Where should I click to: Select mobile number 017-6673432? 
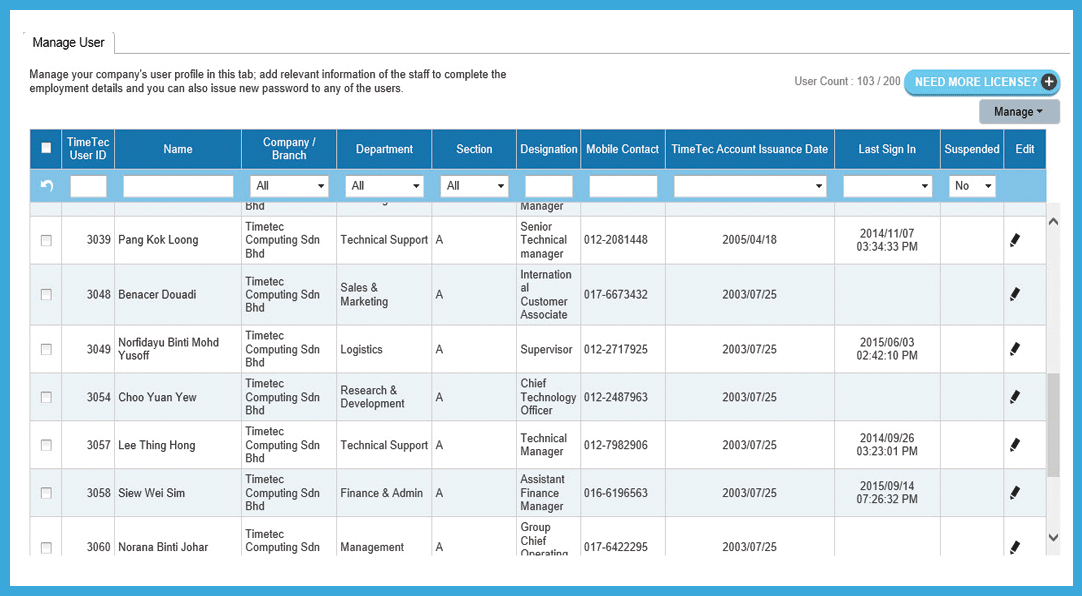[616, 295]
